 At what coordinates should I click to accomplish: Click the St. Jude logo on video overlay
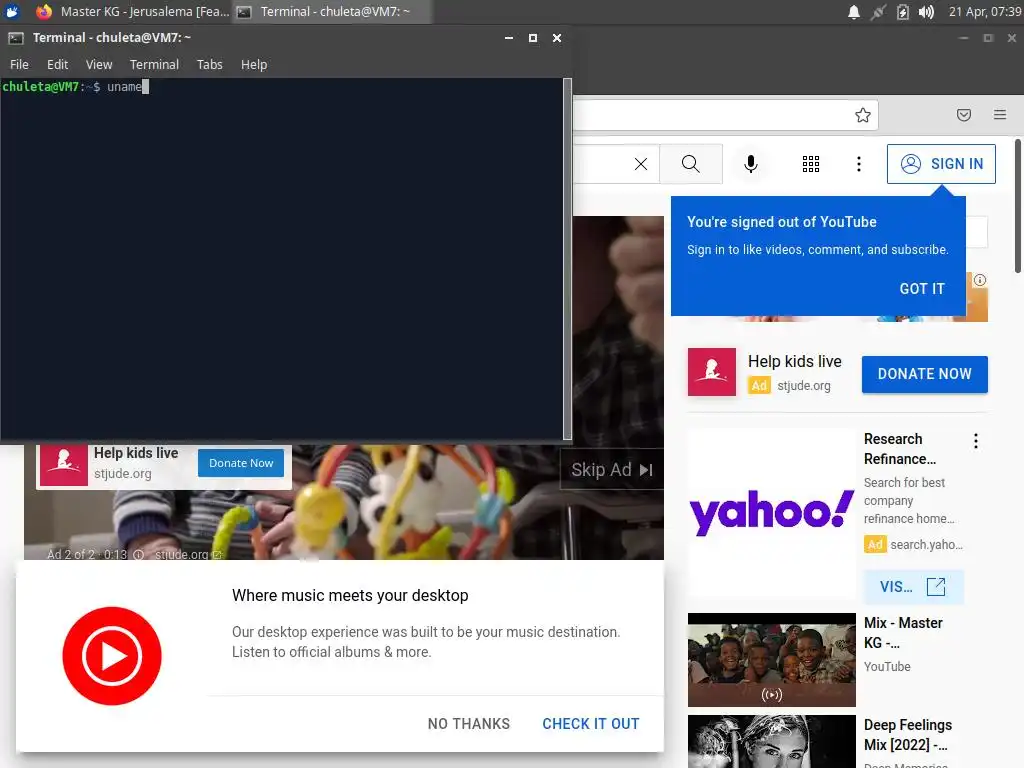(63, 464)
